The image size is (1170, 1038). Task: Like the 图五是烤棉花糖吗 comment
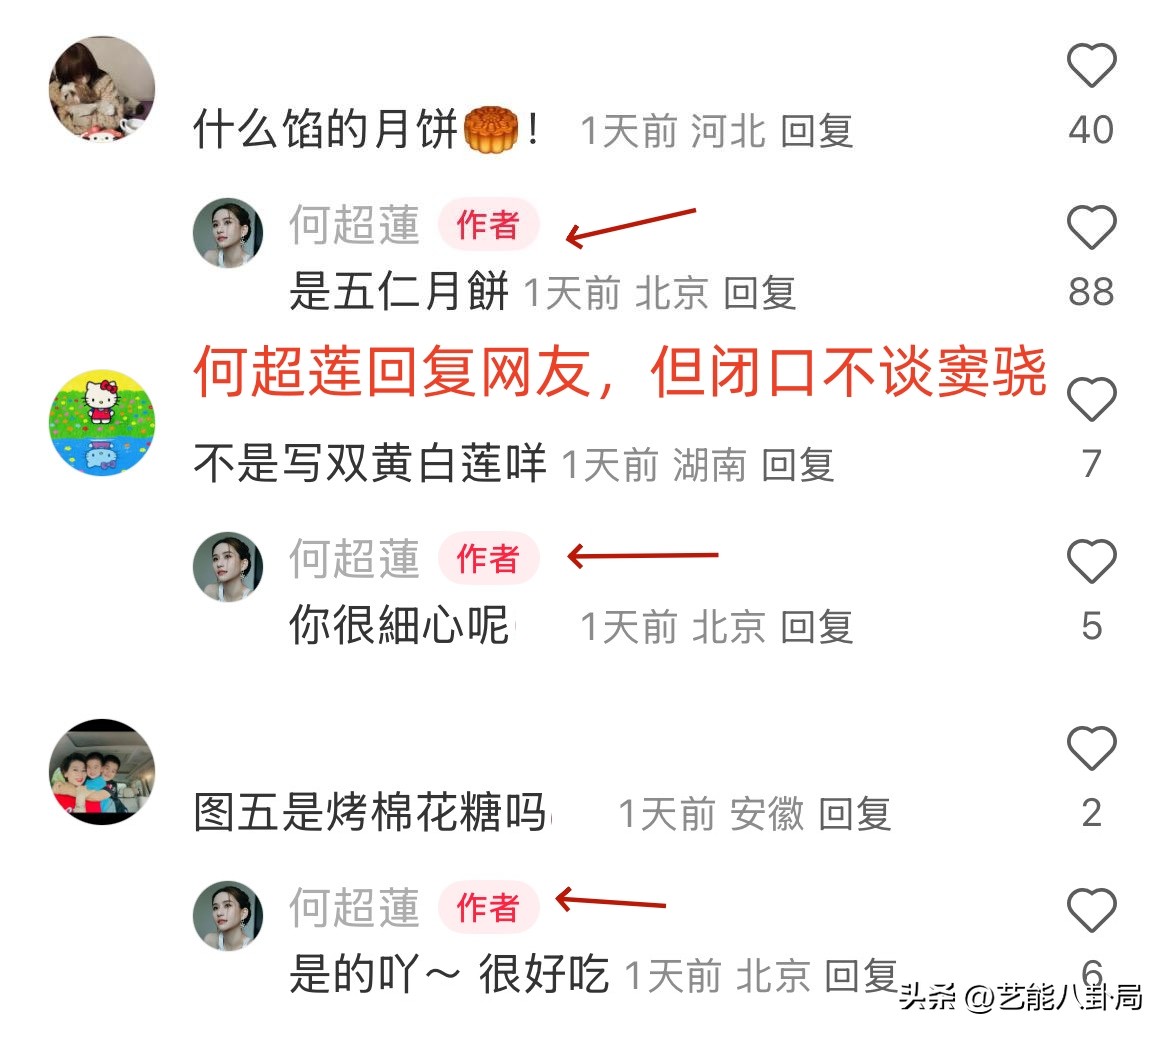point(1092,748)
